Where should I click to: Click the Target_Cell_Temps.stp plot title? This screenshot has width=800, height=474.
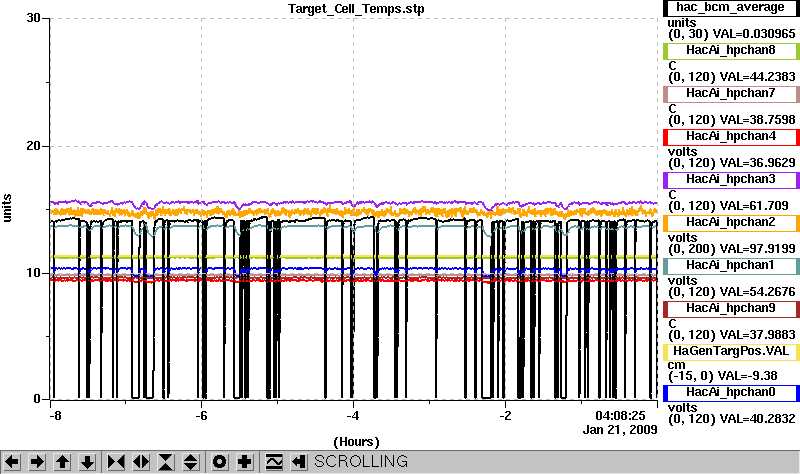coord(356,9)
